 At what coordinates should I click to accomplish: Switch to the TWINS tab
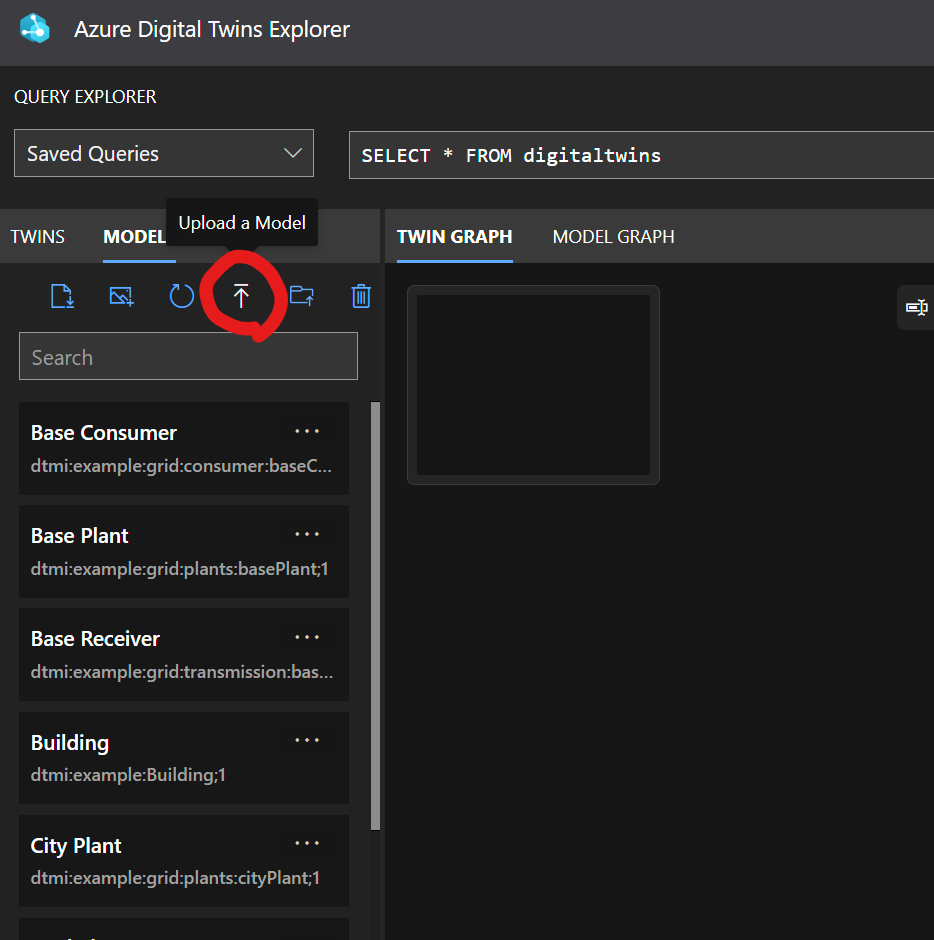tap(37, 237)
